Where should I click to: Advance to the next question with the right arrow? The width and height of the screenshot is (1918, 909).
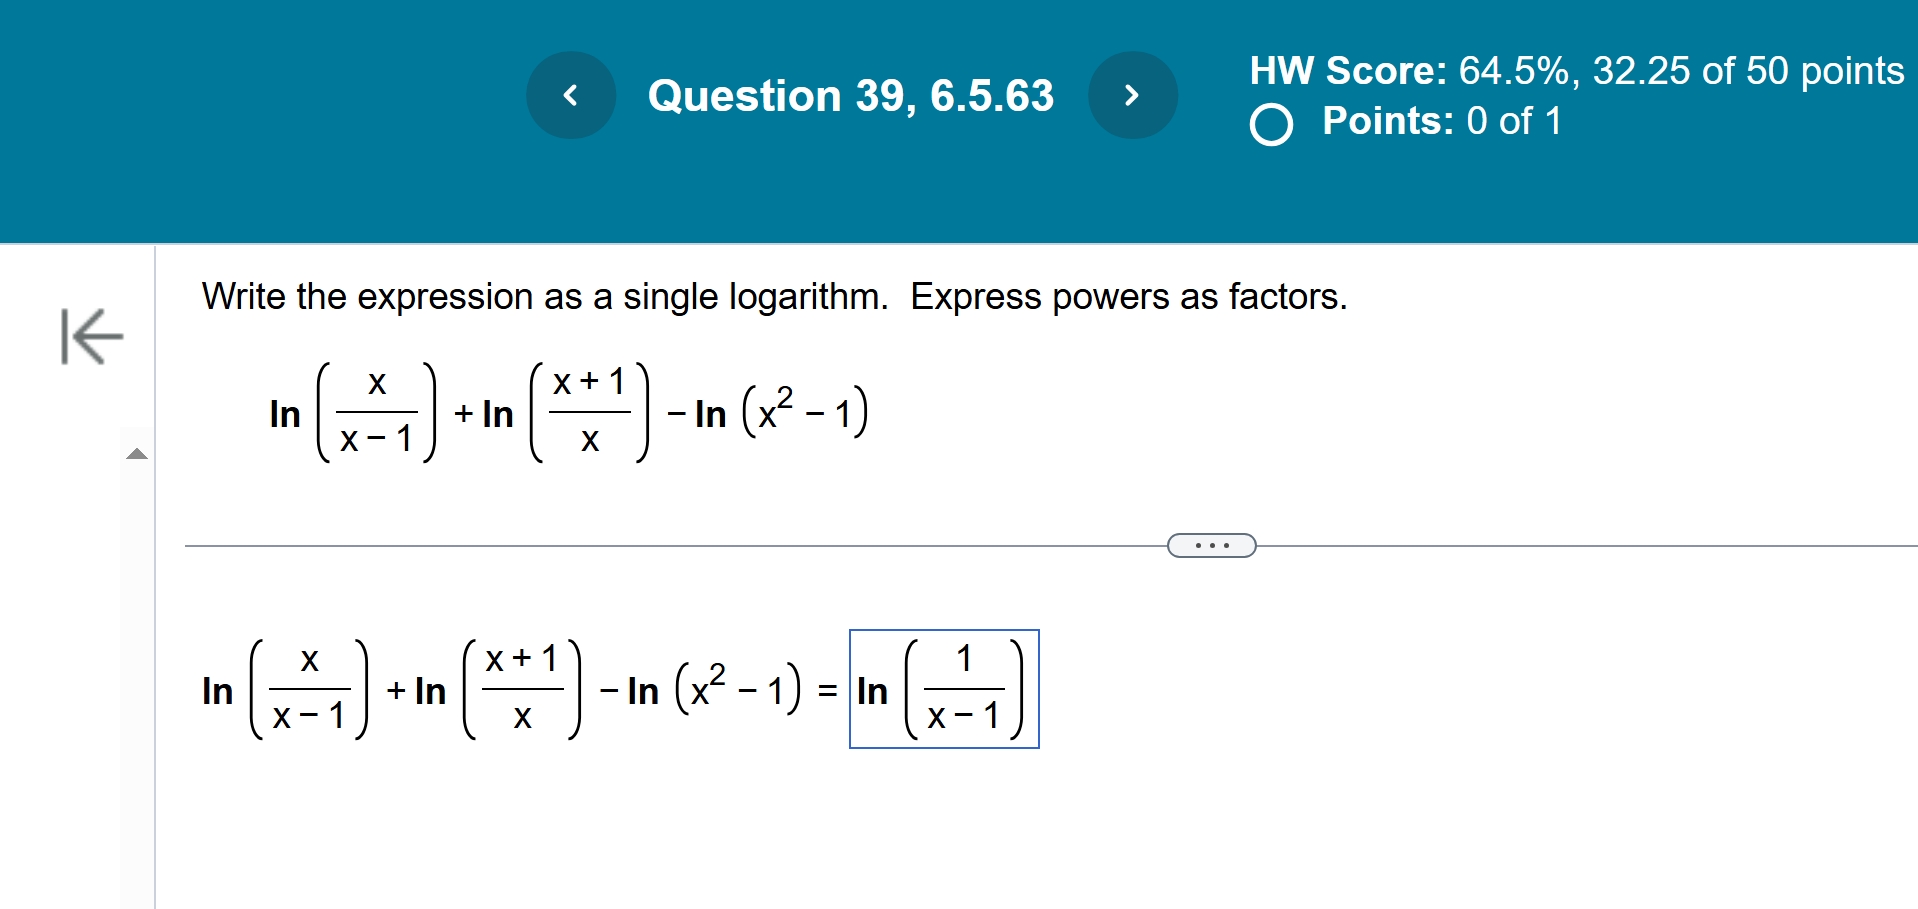pyautogui.click(x=1133, y=95)
